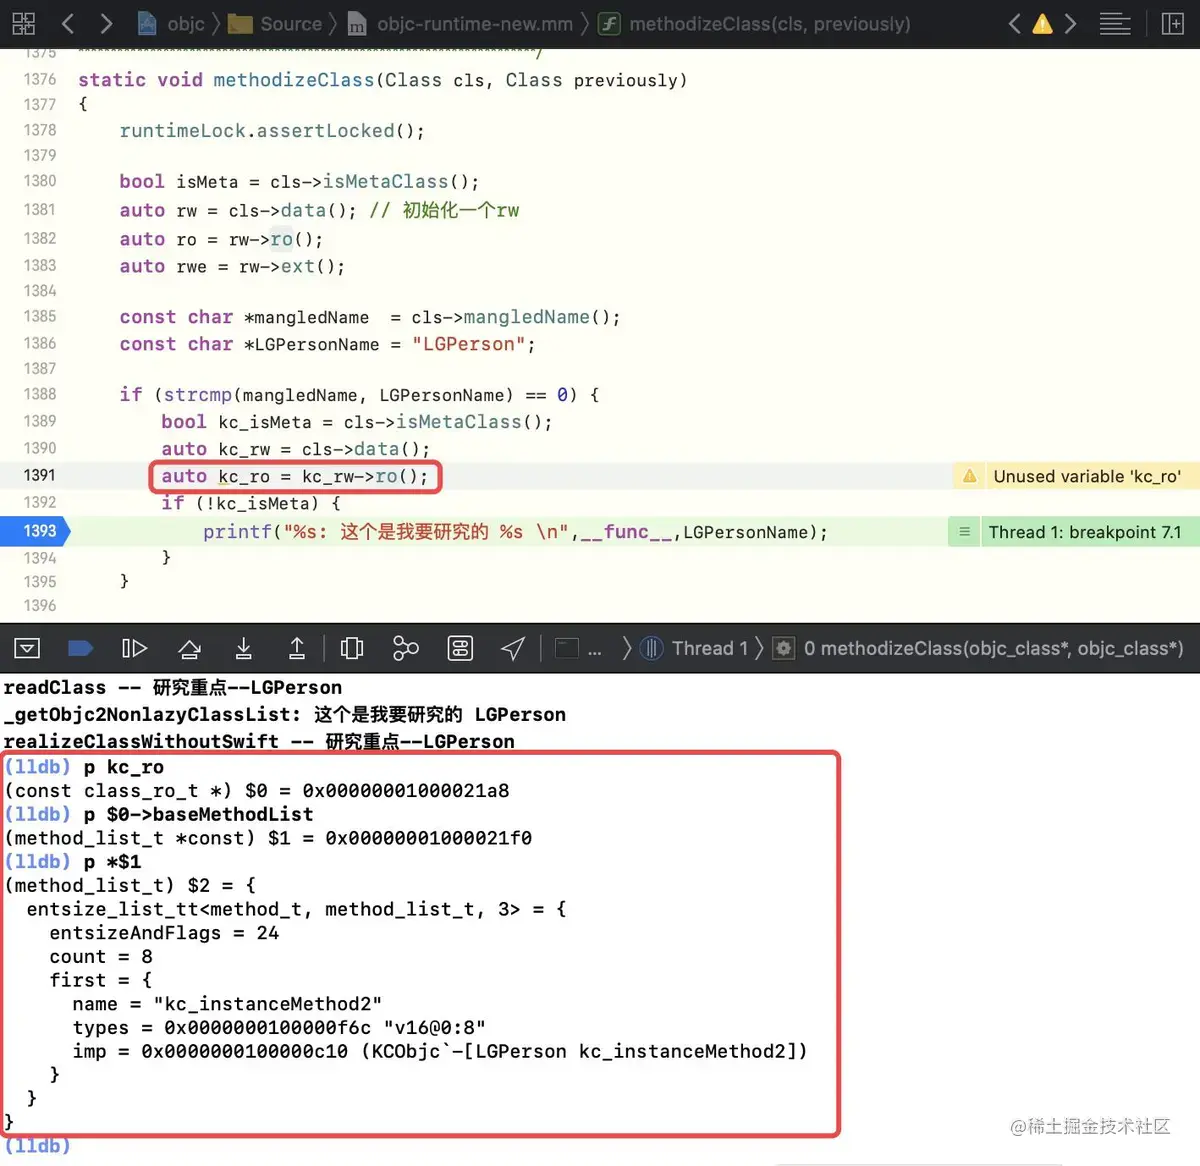Open objc-runtime-new.mm breadcrumb
This screenshot has width=1200, height=1166.
(461, 23)
